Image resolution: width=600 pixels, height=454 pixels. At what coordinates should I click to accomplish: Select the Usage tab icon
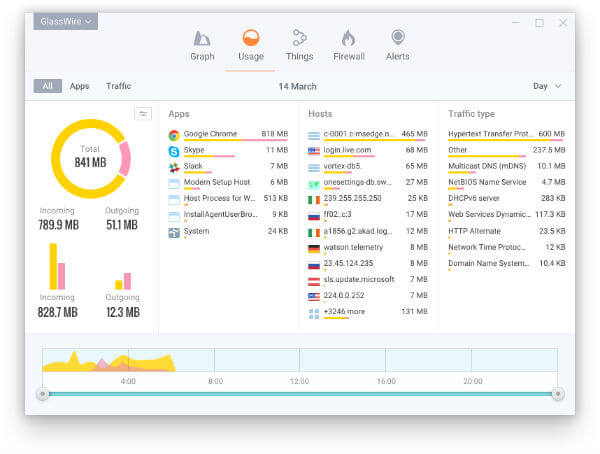[x=251, y=39]
